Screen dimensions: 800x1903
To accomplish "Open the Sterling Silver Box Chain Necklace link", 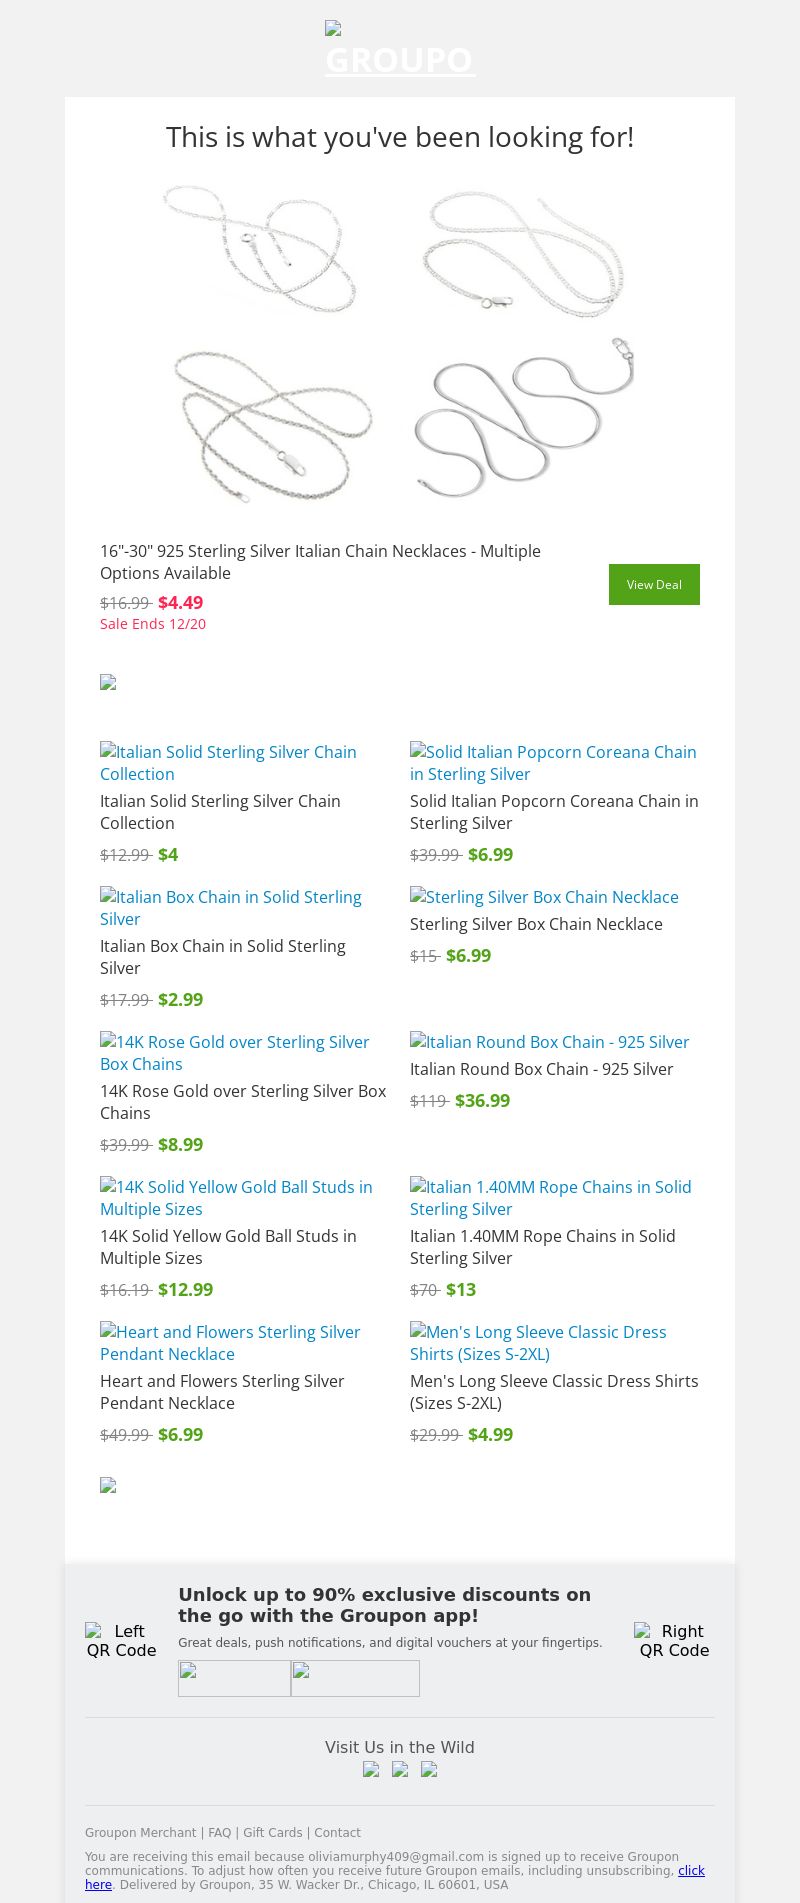I will pos(544,897).
